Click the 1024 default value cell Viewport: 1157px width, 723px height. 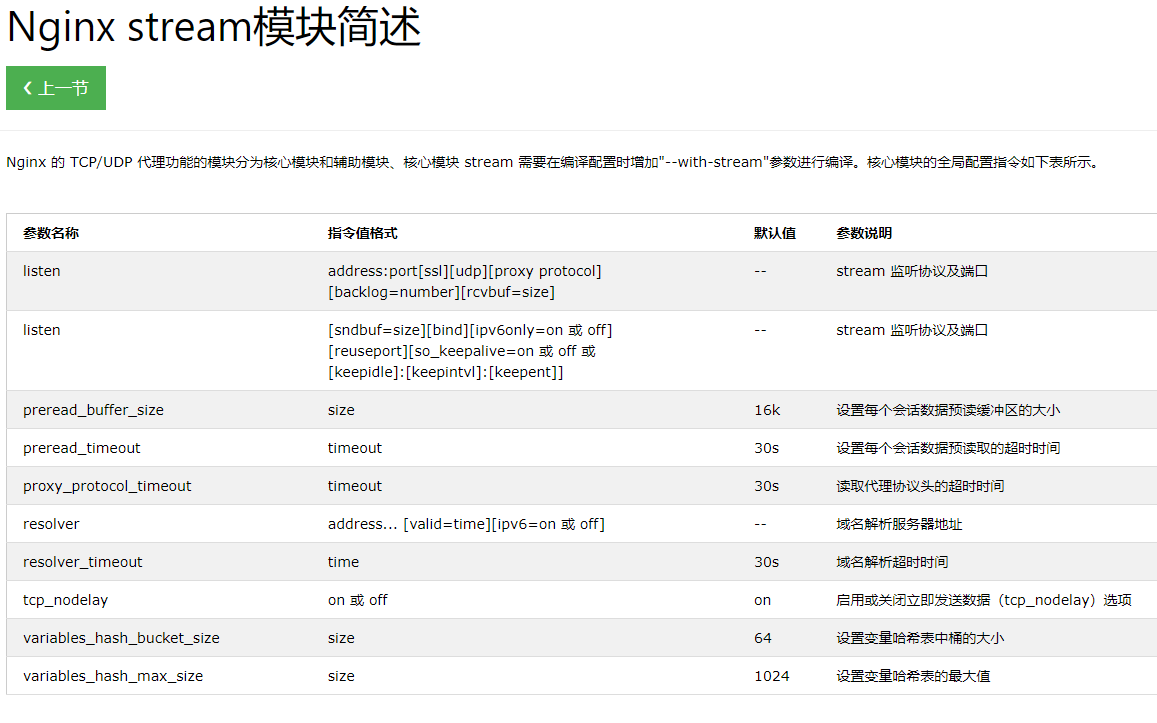click(772, 676)
